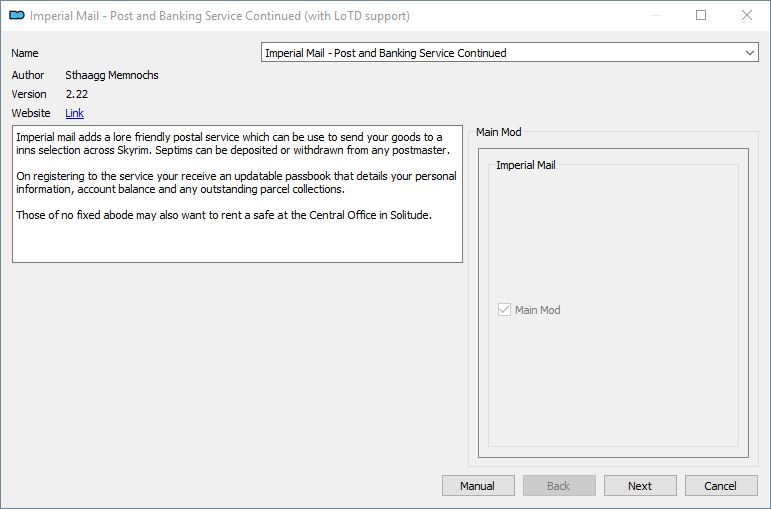Select the version value '2.22'
This screenshot has height=509, width=771.
click(77, 94)
